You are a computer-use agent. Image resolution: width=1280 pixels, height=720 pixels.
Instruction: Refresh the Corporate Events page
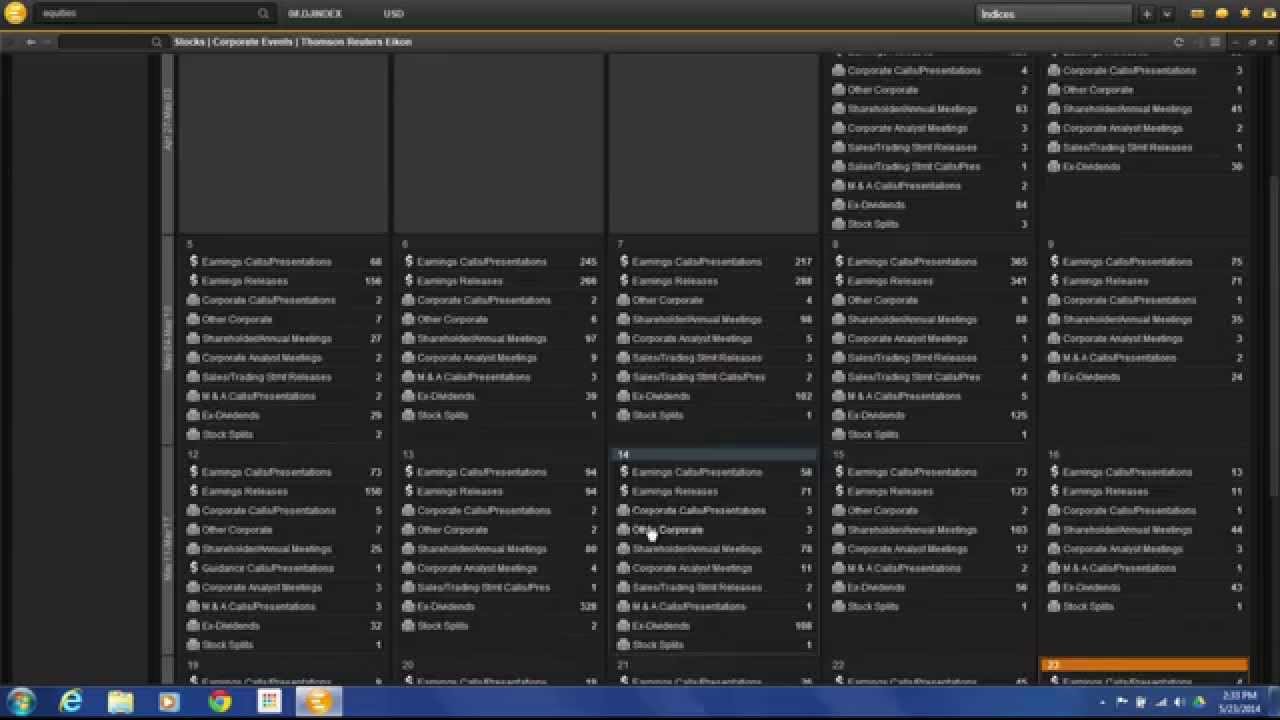point(1179,42)
